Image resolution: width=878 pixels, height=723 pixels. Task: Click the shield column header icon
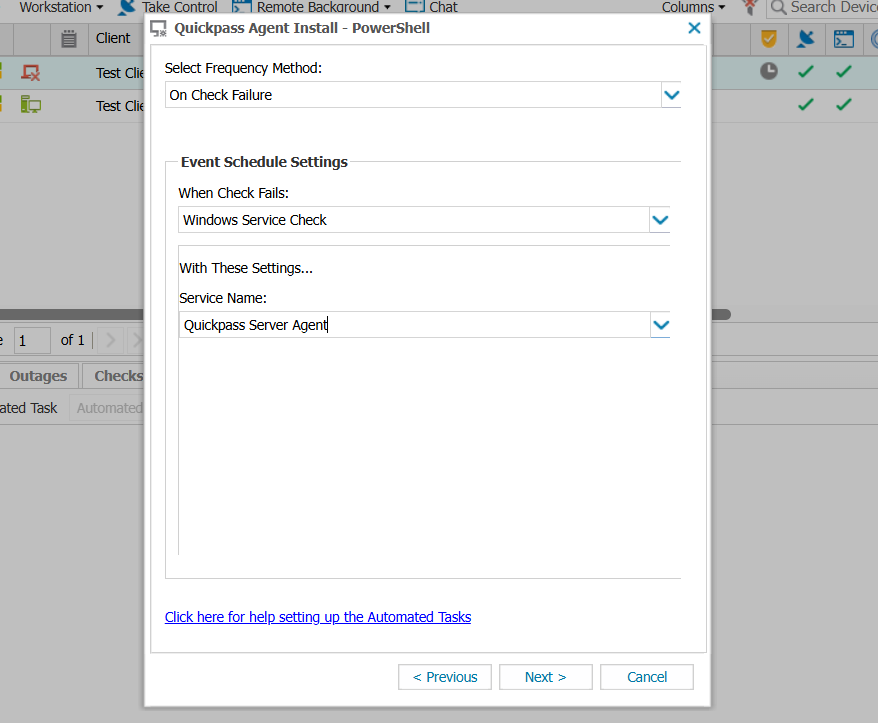[769, 39]
